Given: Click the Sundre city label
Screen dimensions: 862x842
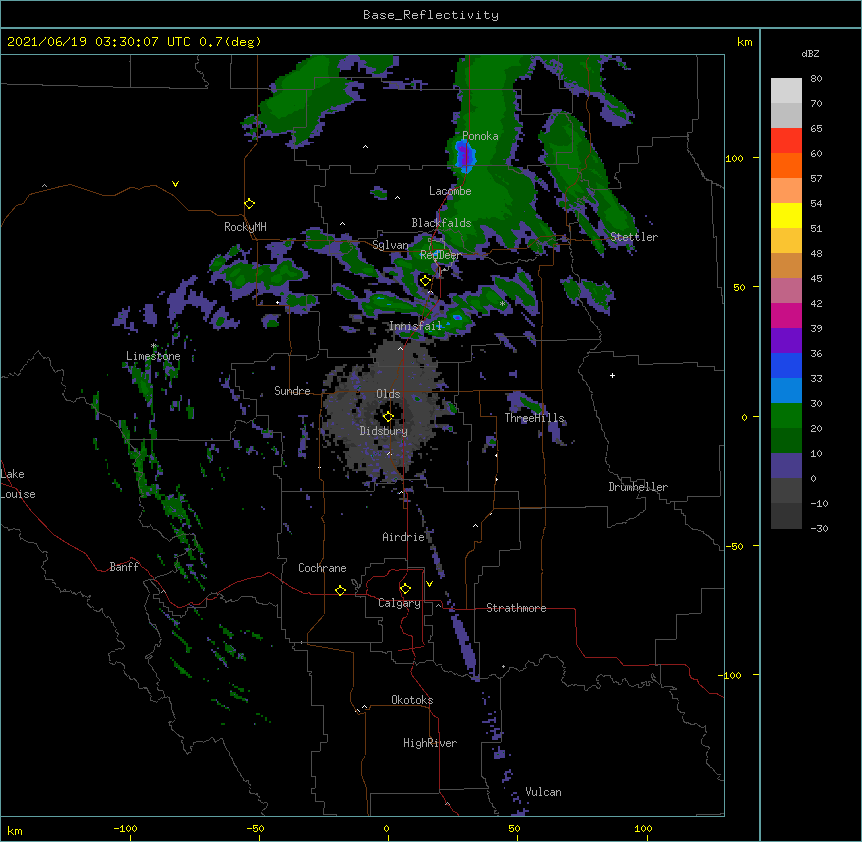Looking at the screenshot, I should coord(292,391).
